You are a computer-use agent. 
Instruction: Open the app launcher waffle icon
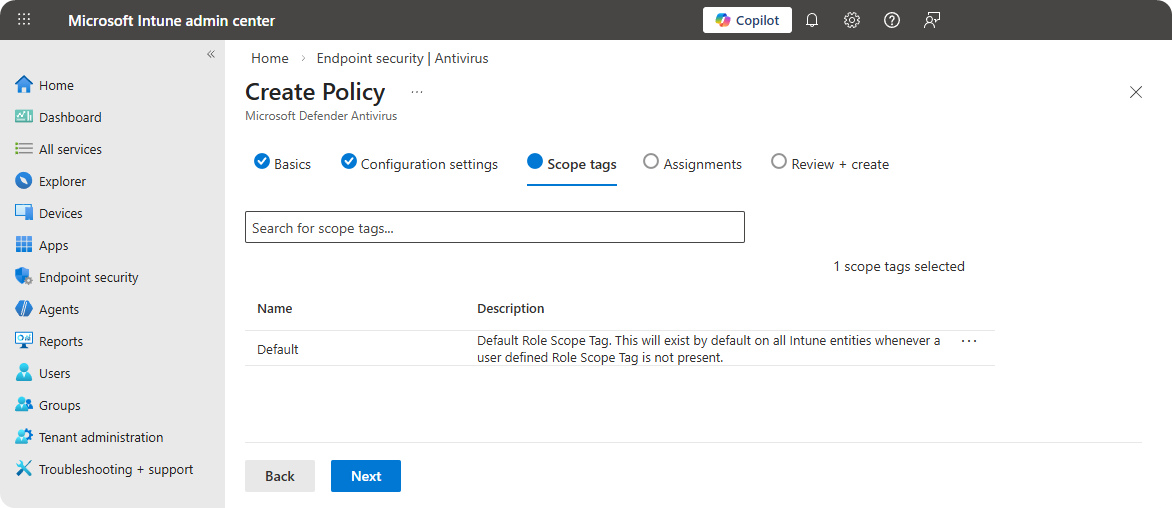point(24,20)
